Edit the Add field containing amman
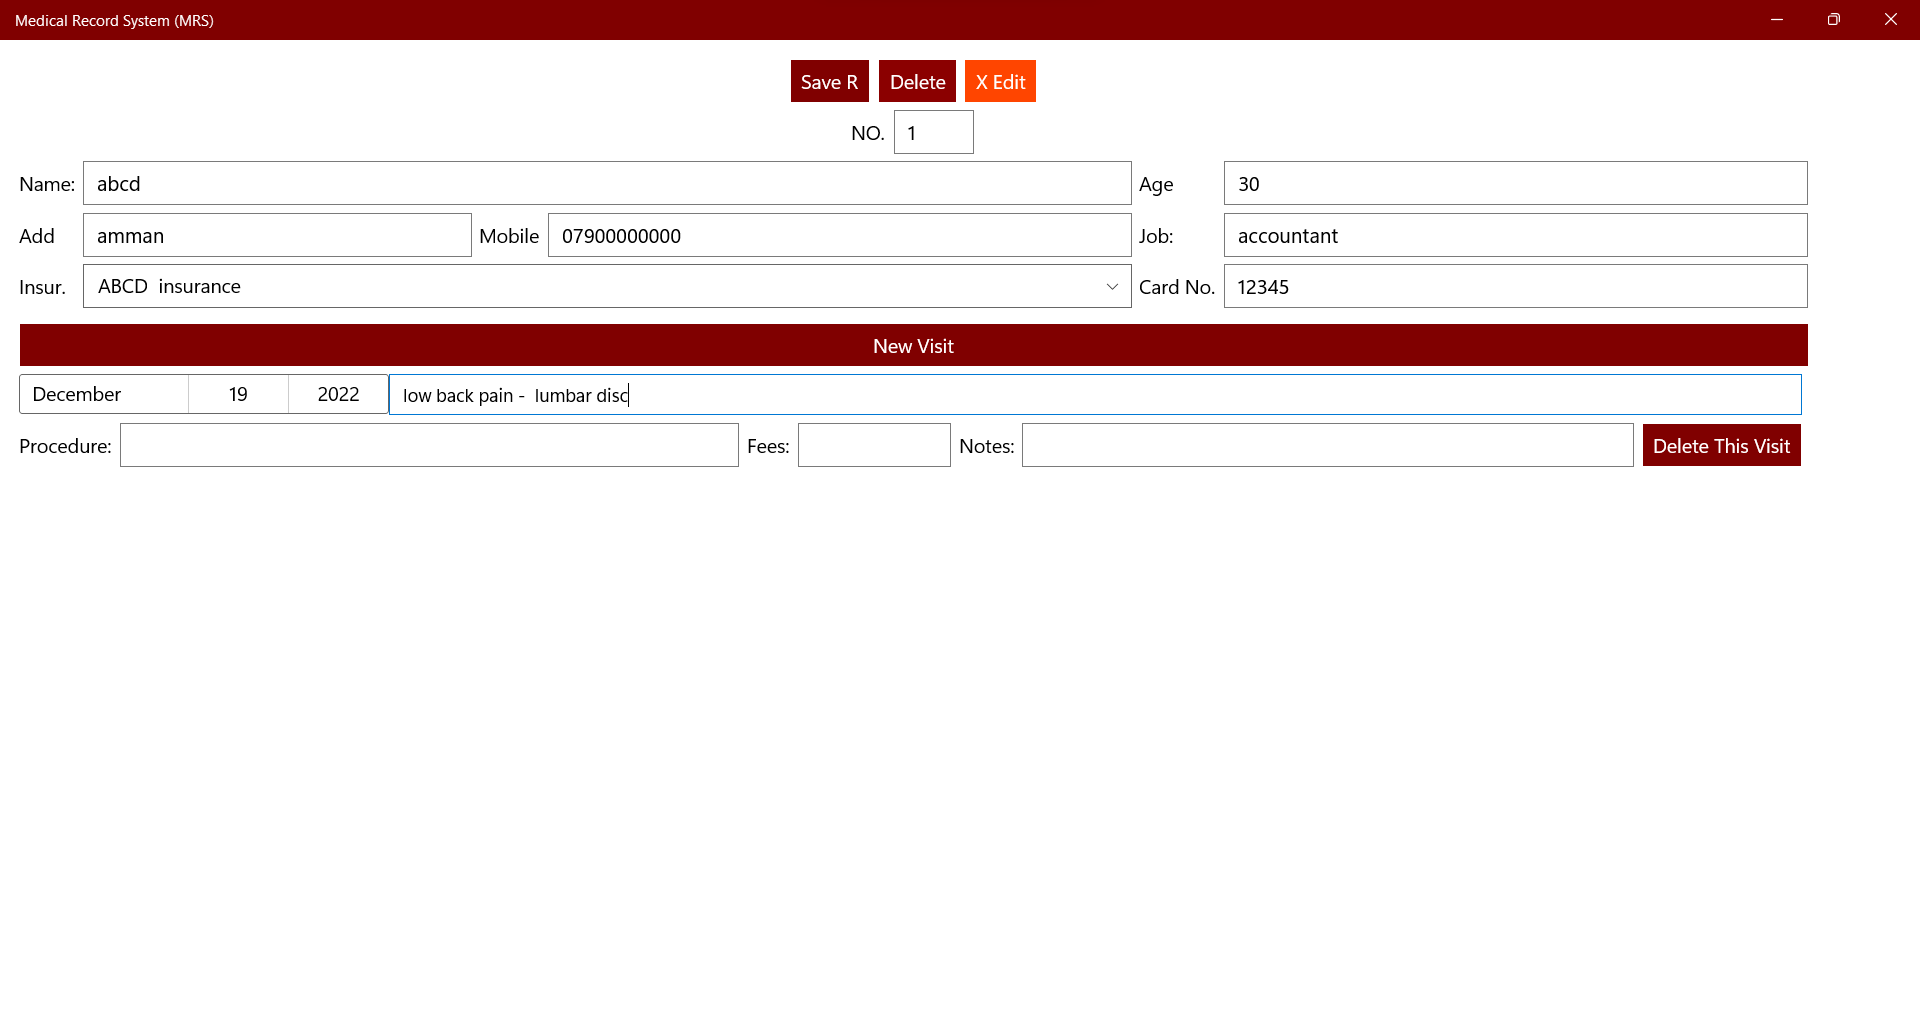Viewport: 1920px width, 1020px height. click(x=277, y=235)
